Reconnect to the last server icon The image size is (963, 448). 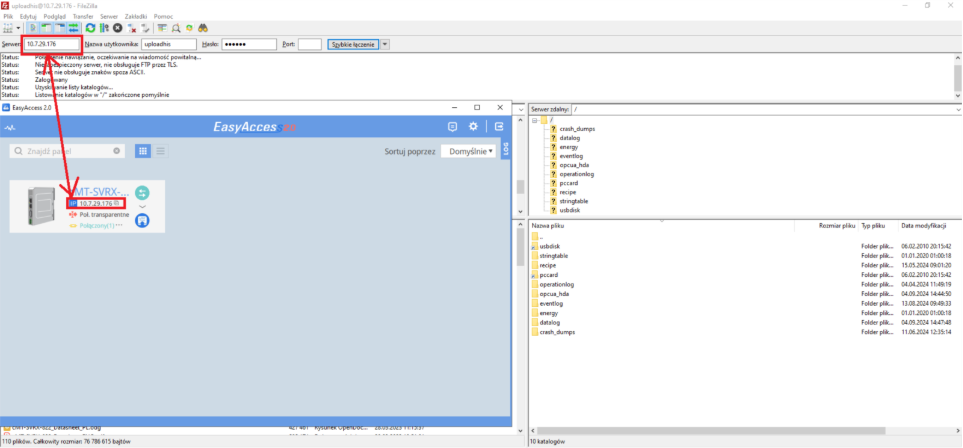click(x=145, y=28)
